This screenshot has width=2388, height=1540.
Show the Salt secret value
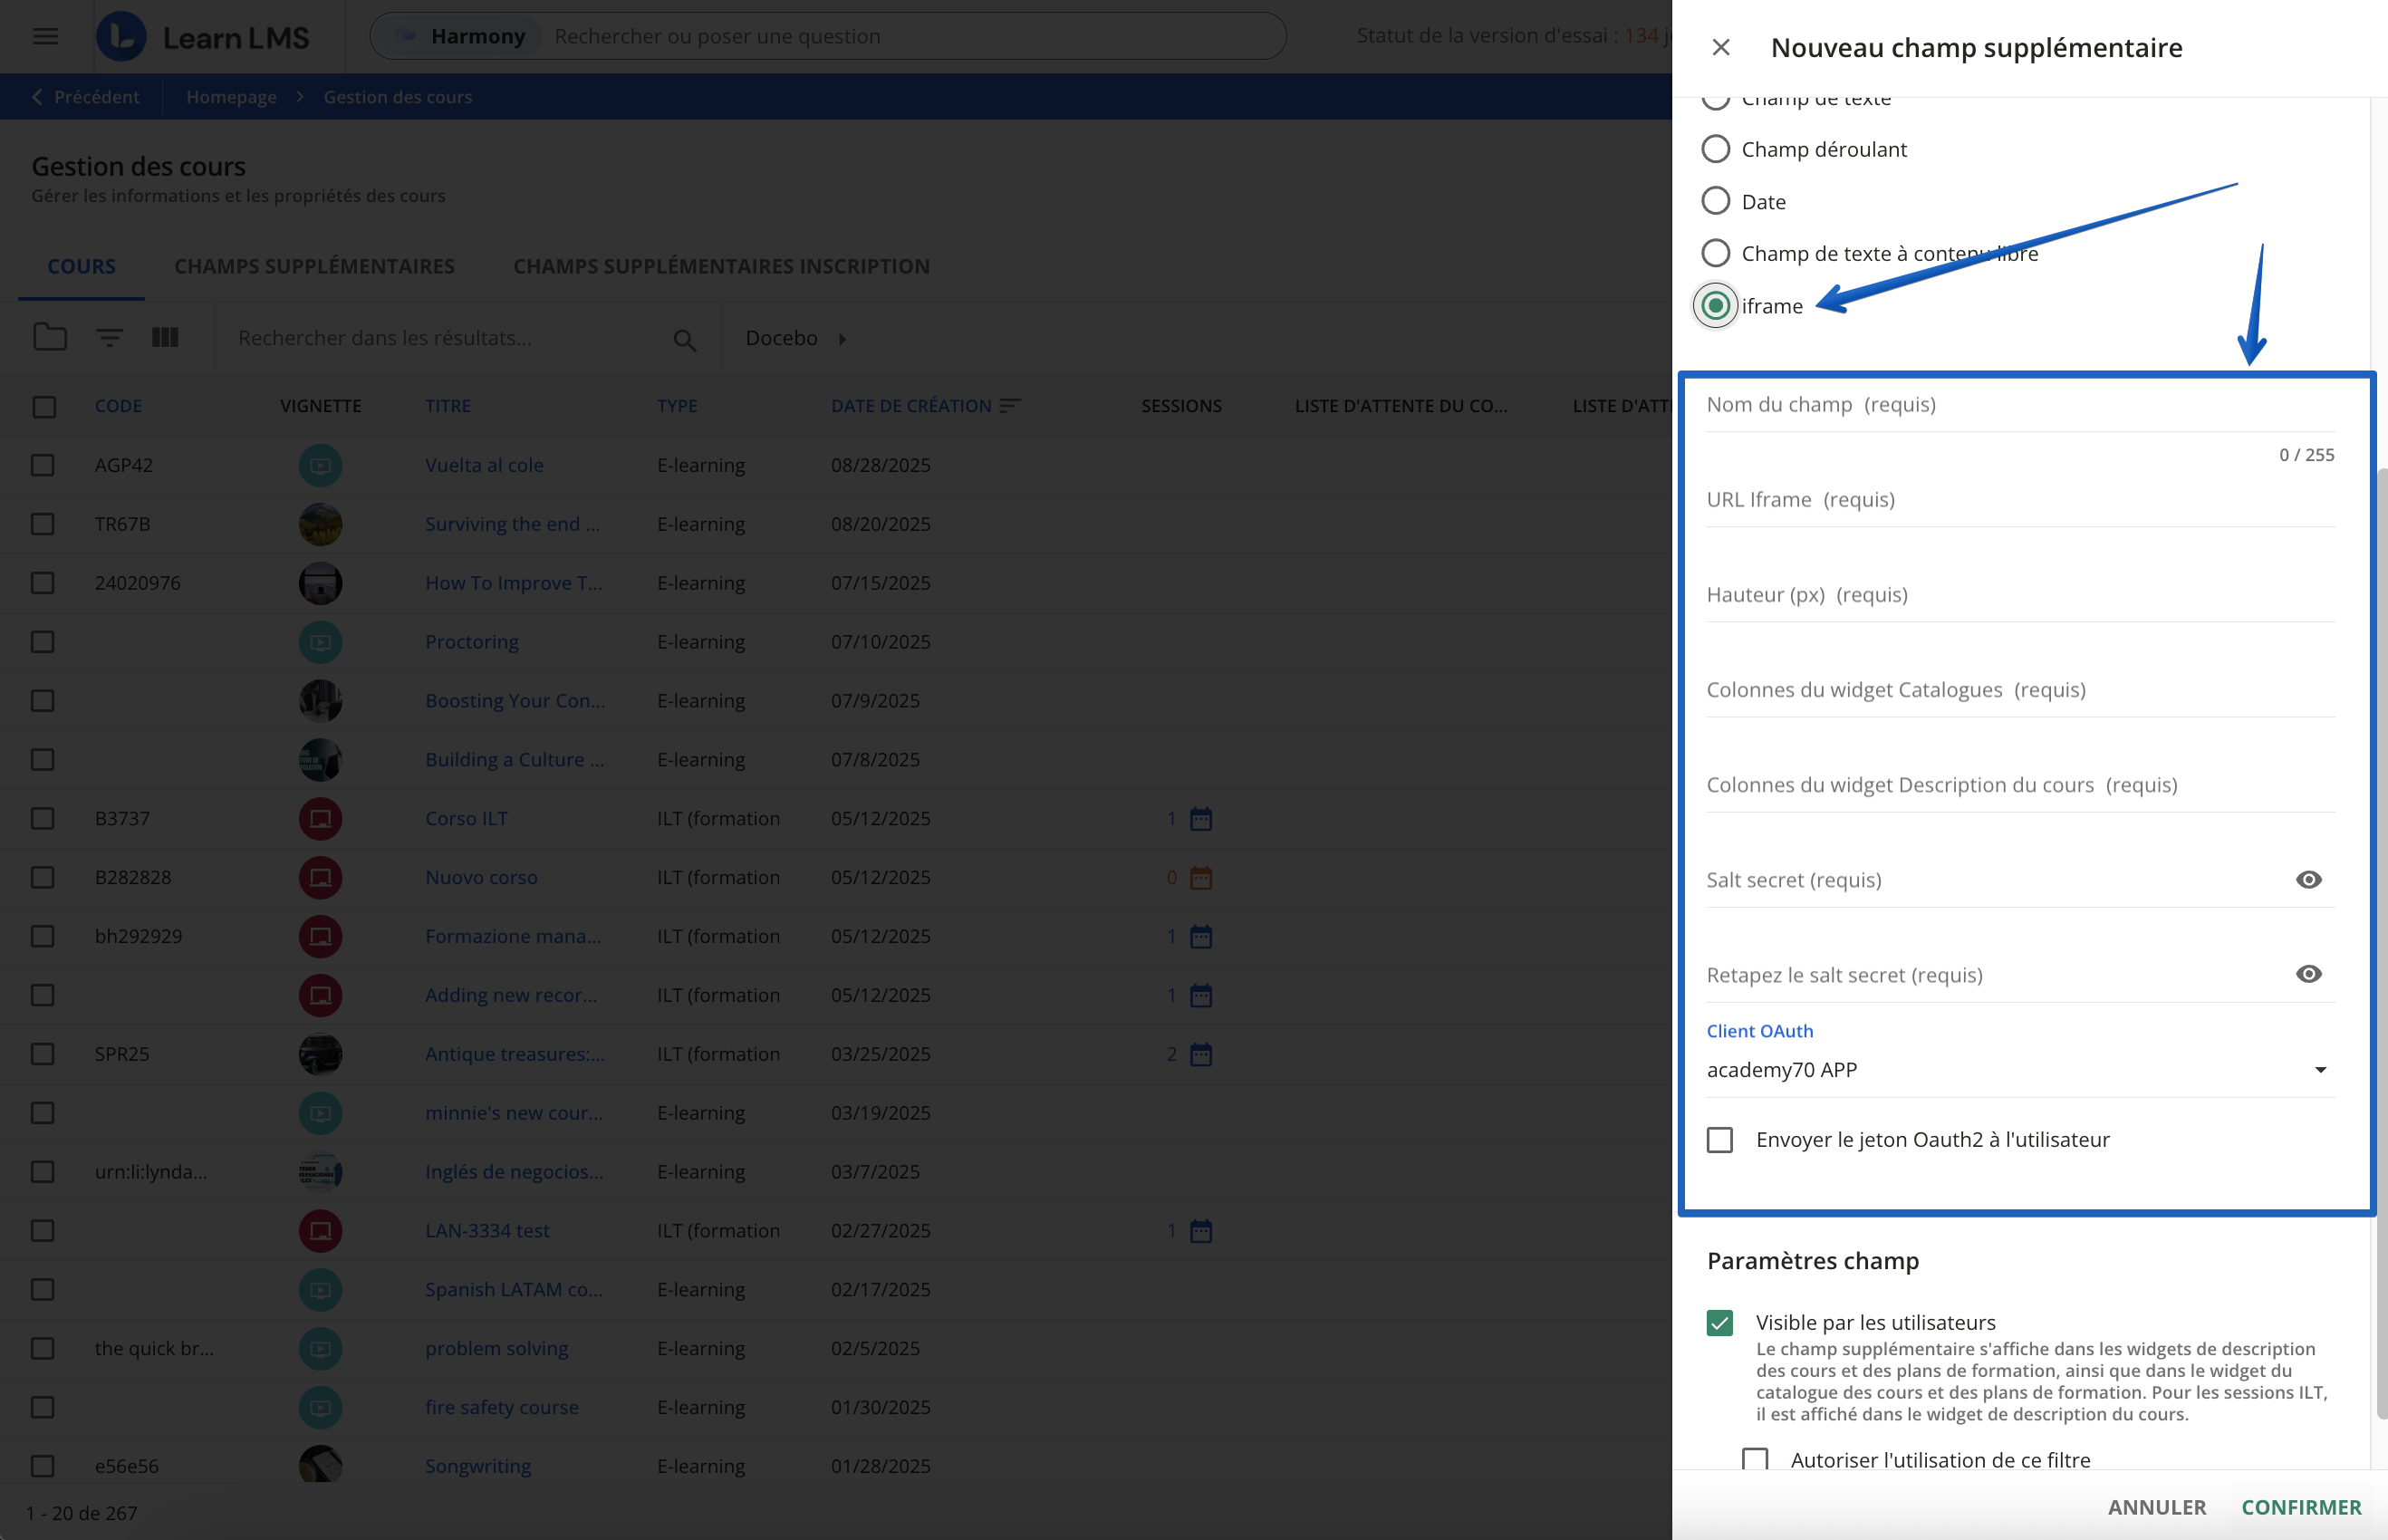2308,880
